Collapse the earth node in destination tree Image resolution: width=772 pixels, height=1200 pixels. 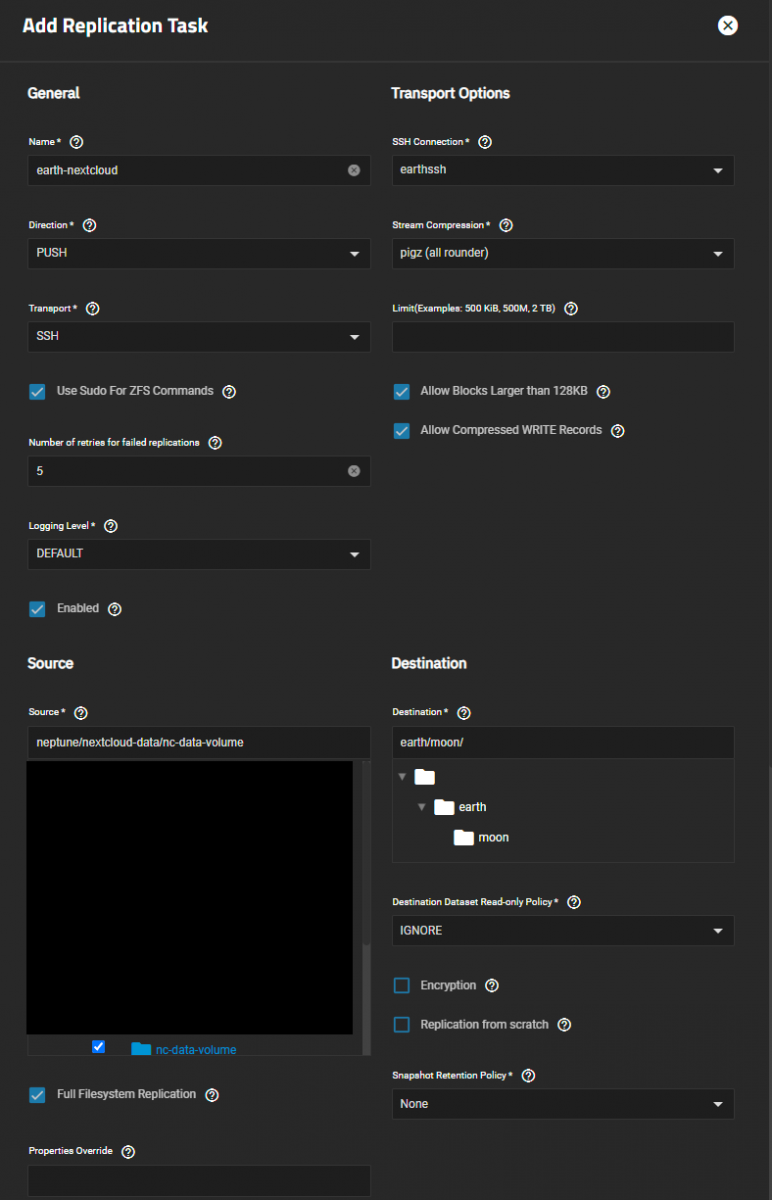422,807
